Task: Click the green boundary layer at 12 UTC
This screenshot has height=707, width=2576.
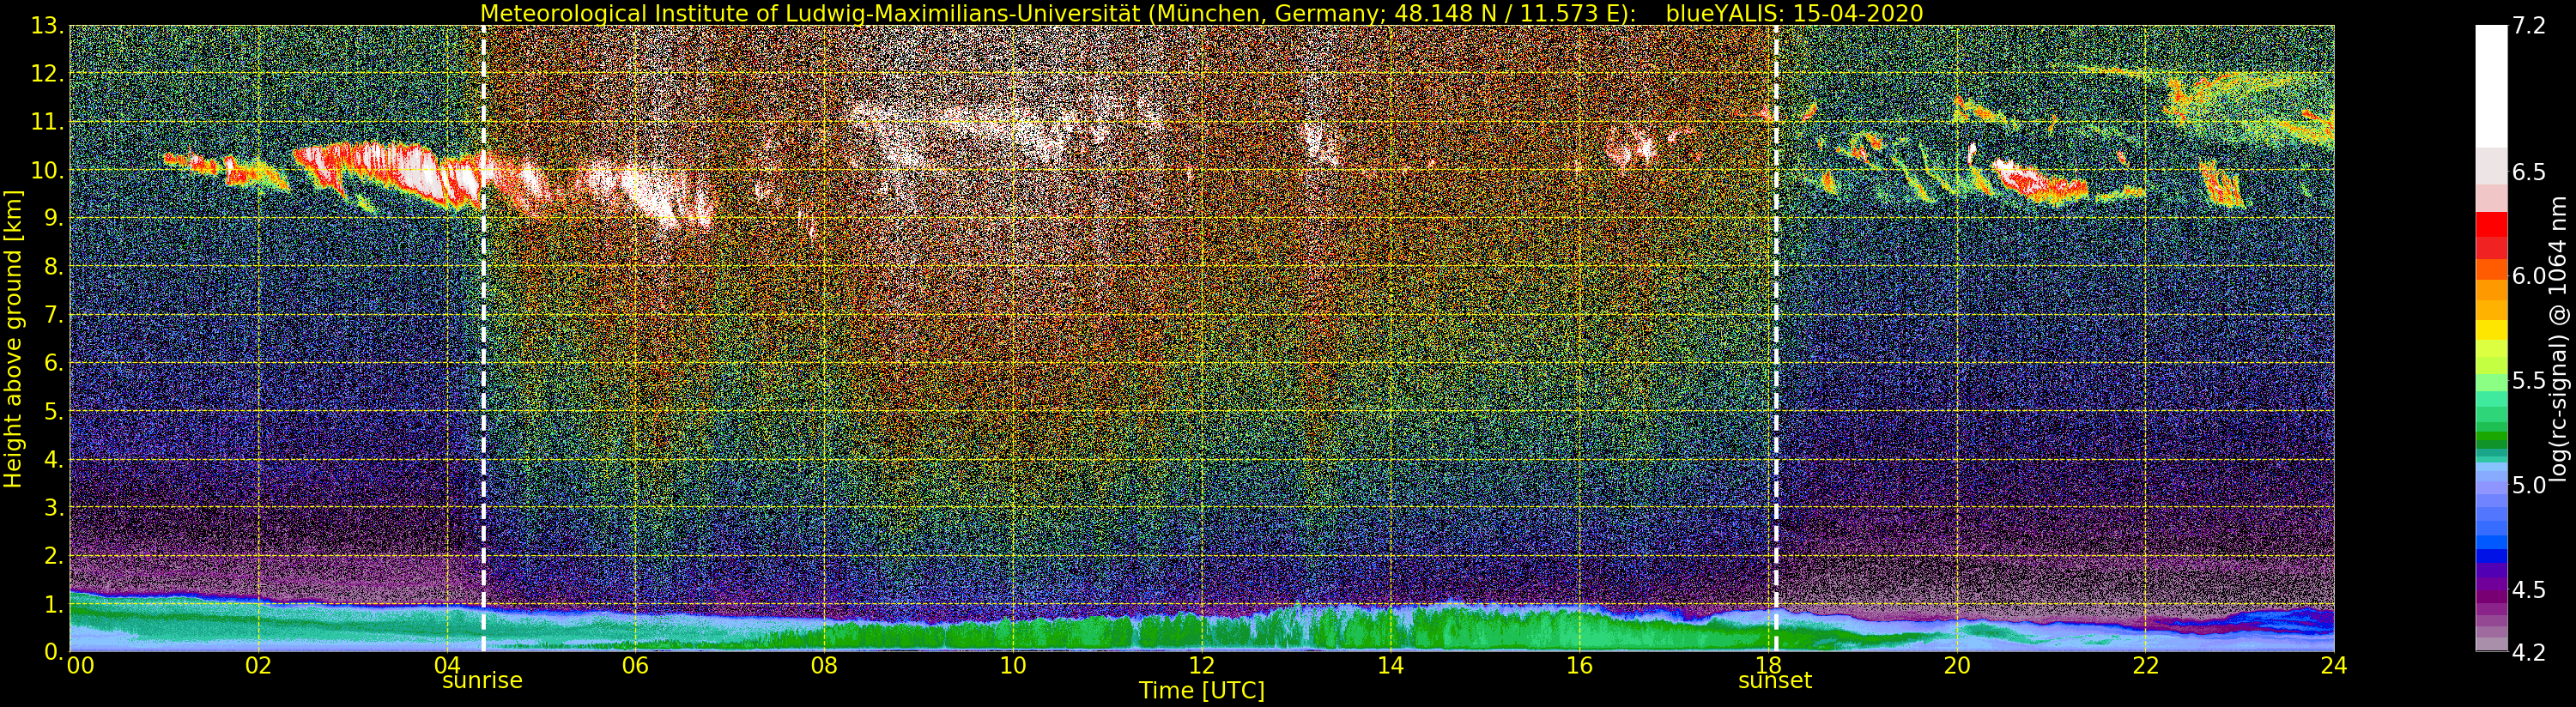Action: [x=1202, y=632]
